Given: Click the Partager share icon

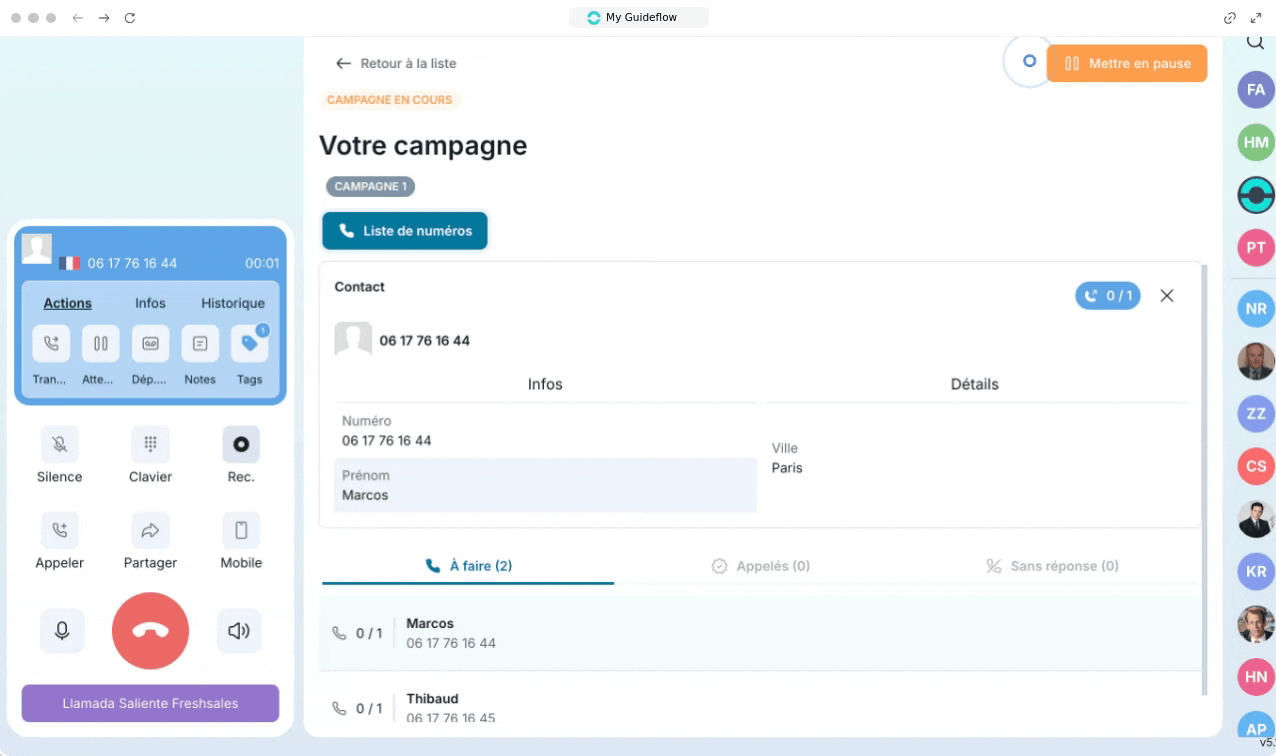Looking at the screenshot, I should (150, 531).
